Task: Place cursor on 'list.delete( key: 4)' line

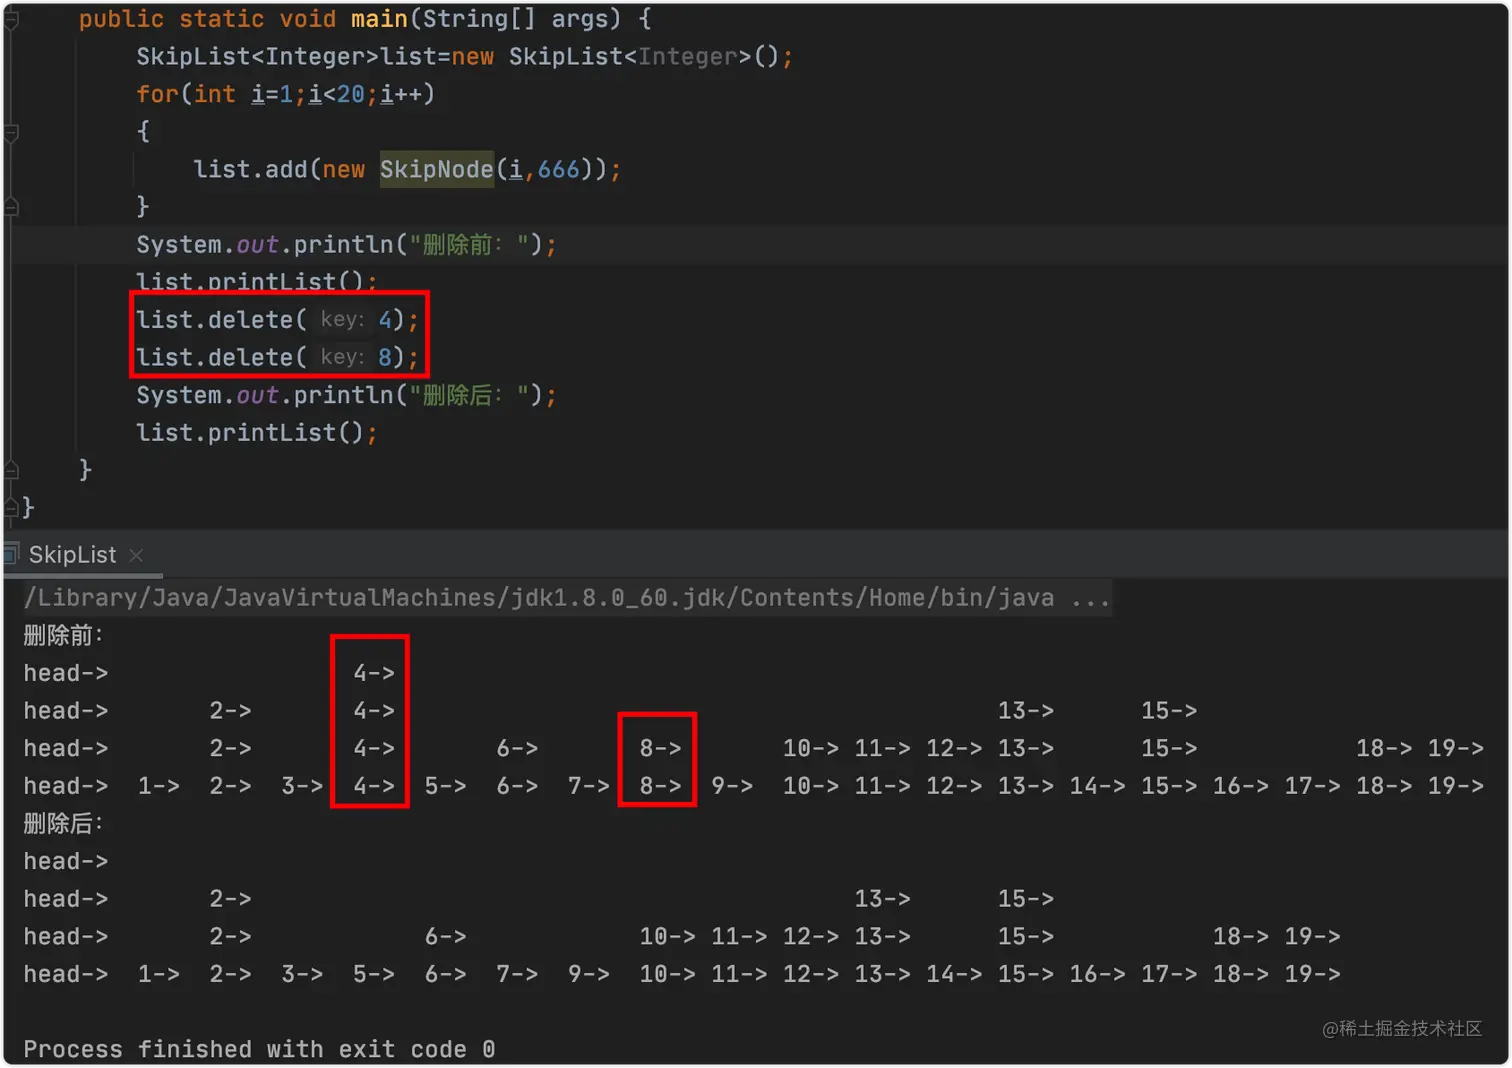Action: pos(277,320)
